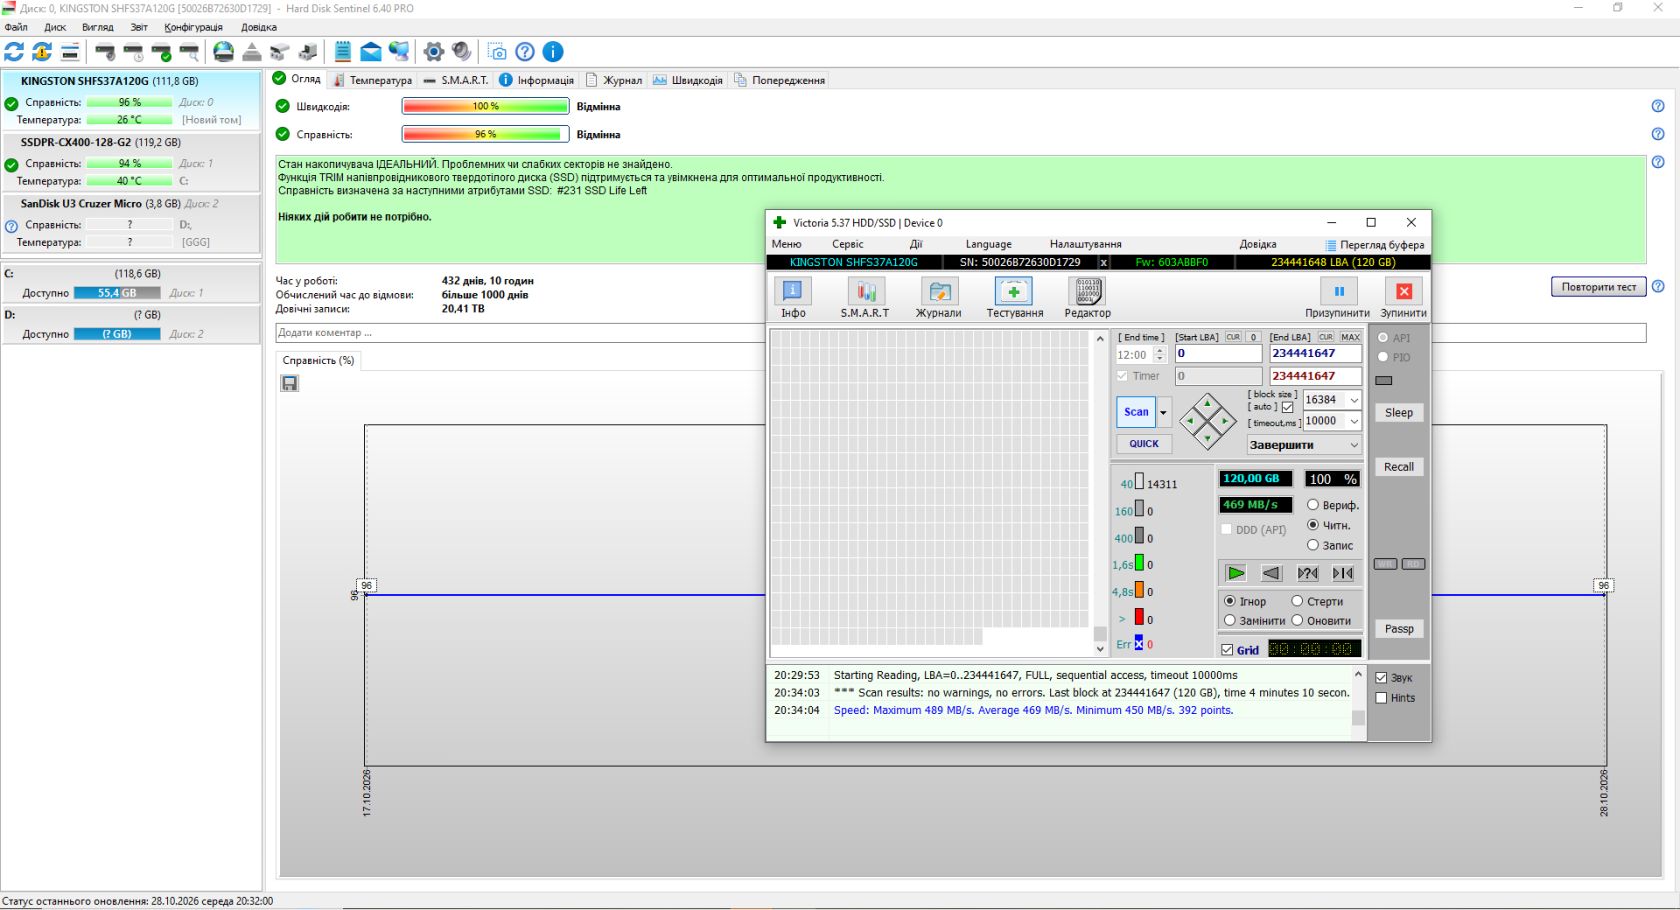Click the blue info circle toolbar icon

click(553, 52)
